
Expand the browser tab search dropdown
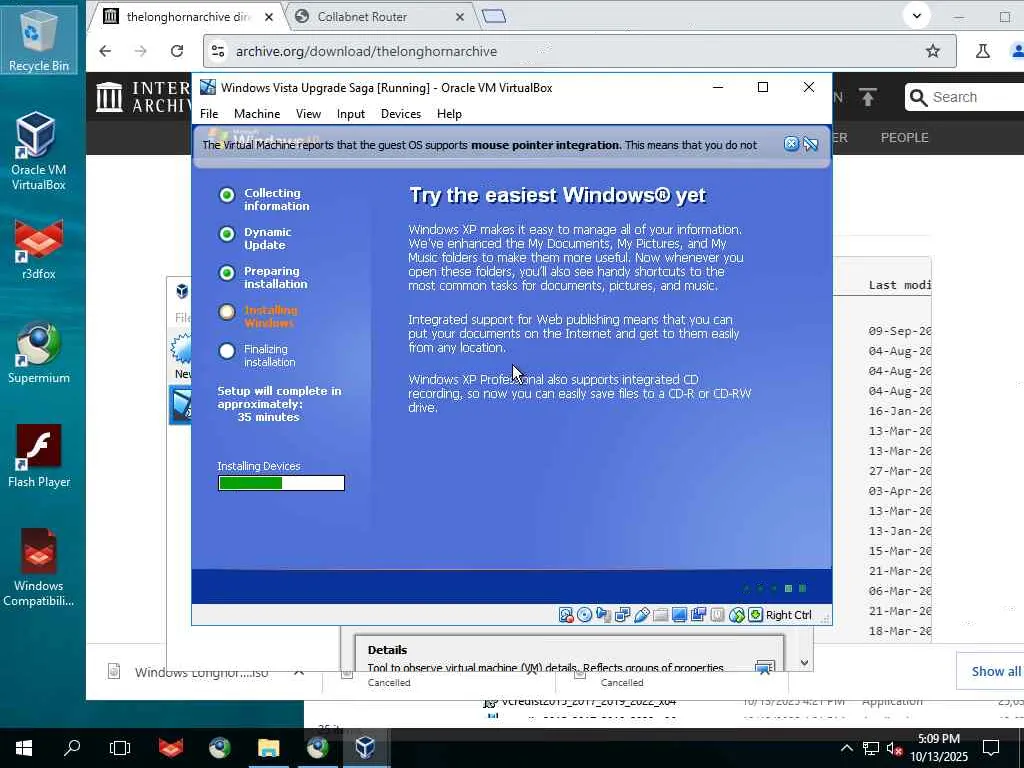[x=917, y=16]
